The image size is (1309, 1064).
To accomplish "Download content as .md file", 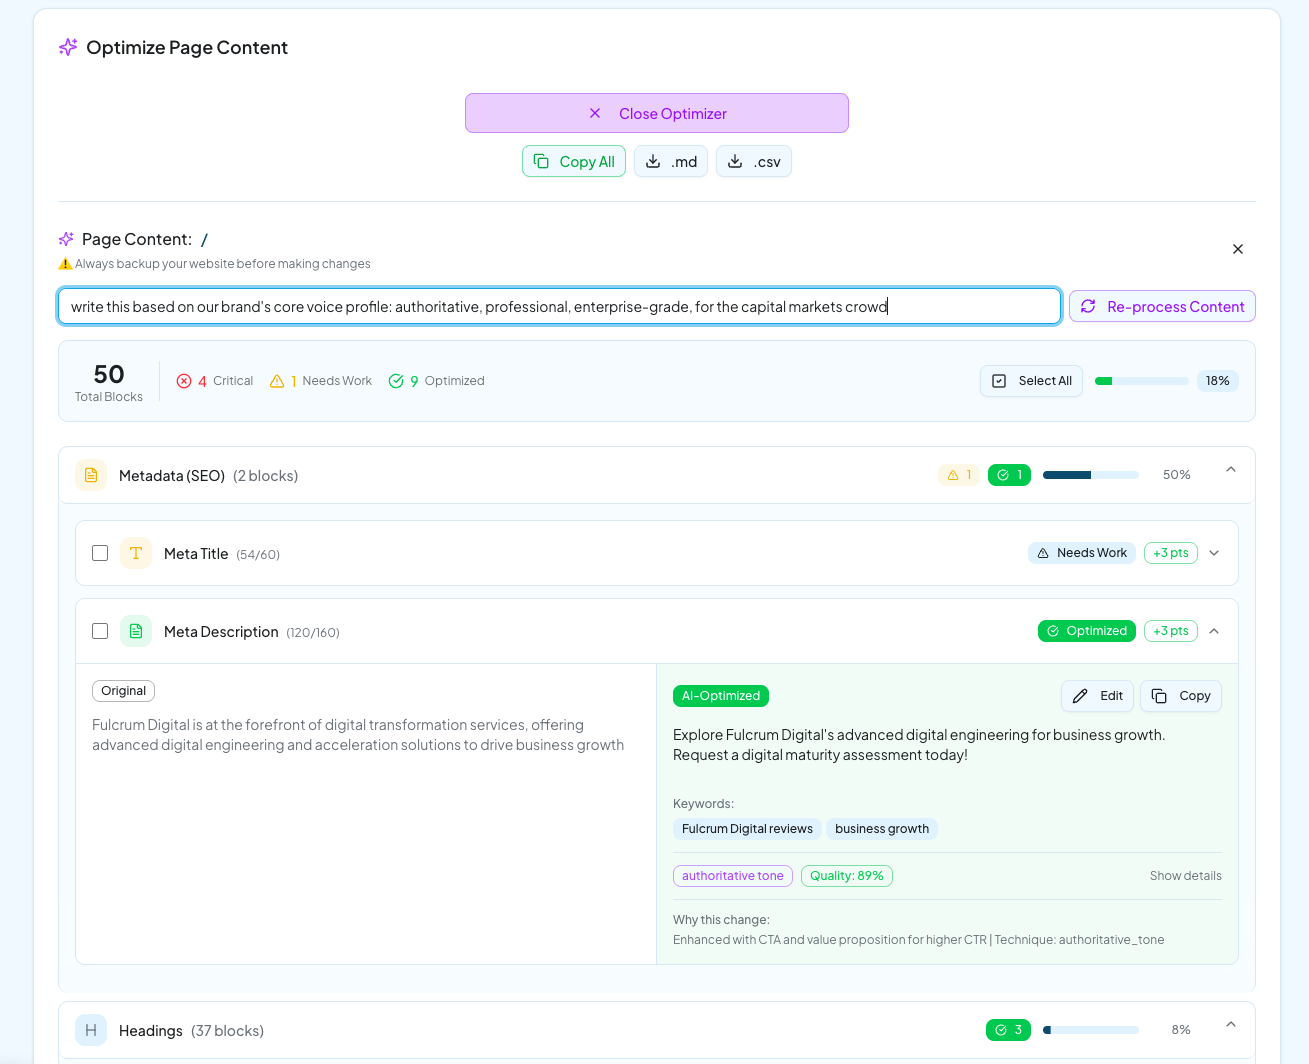I will pos(671,161).
